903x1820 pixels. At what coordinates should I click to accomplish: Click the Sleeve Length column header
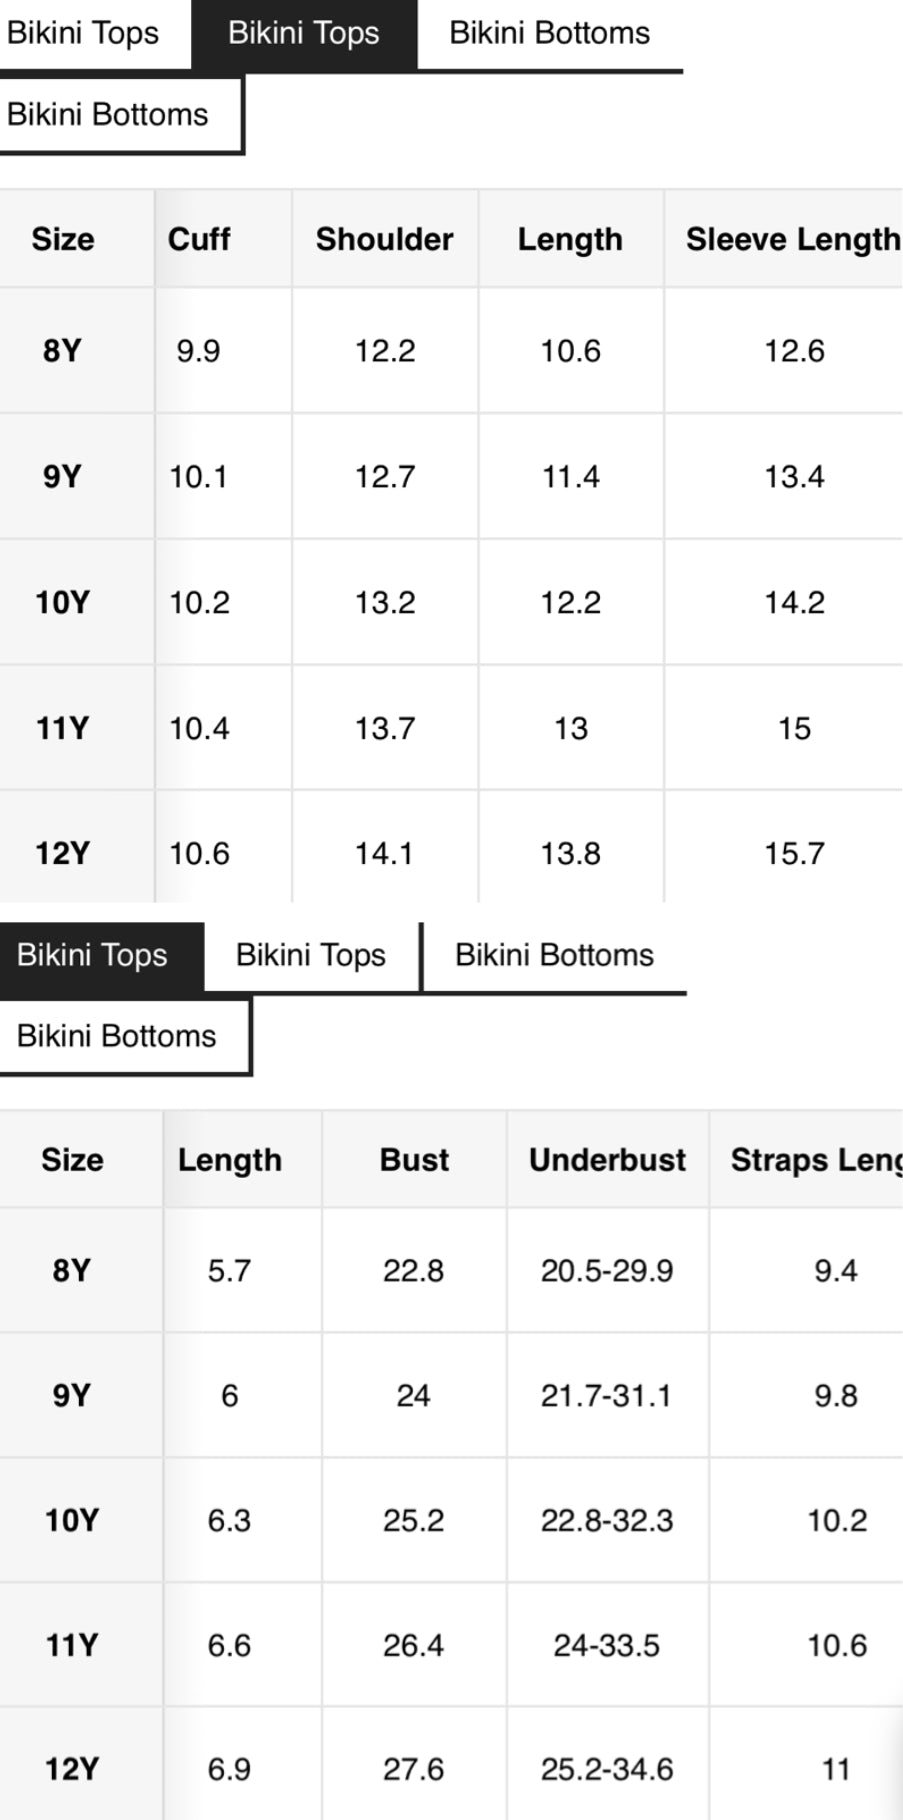click(x=792, y=239)
